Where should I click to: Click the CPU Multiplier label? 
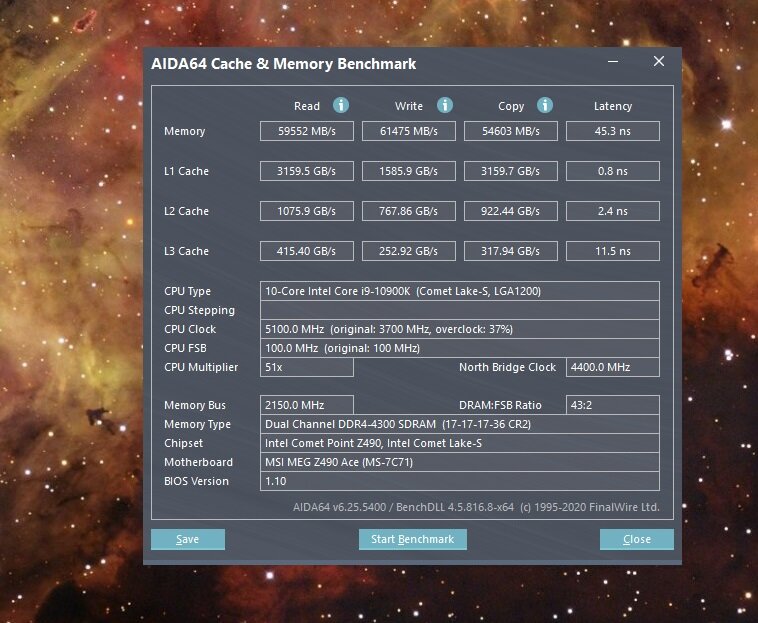coord(201,367)
